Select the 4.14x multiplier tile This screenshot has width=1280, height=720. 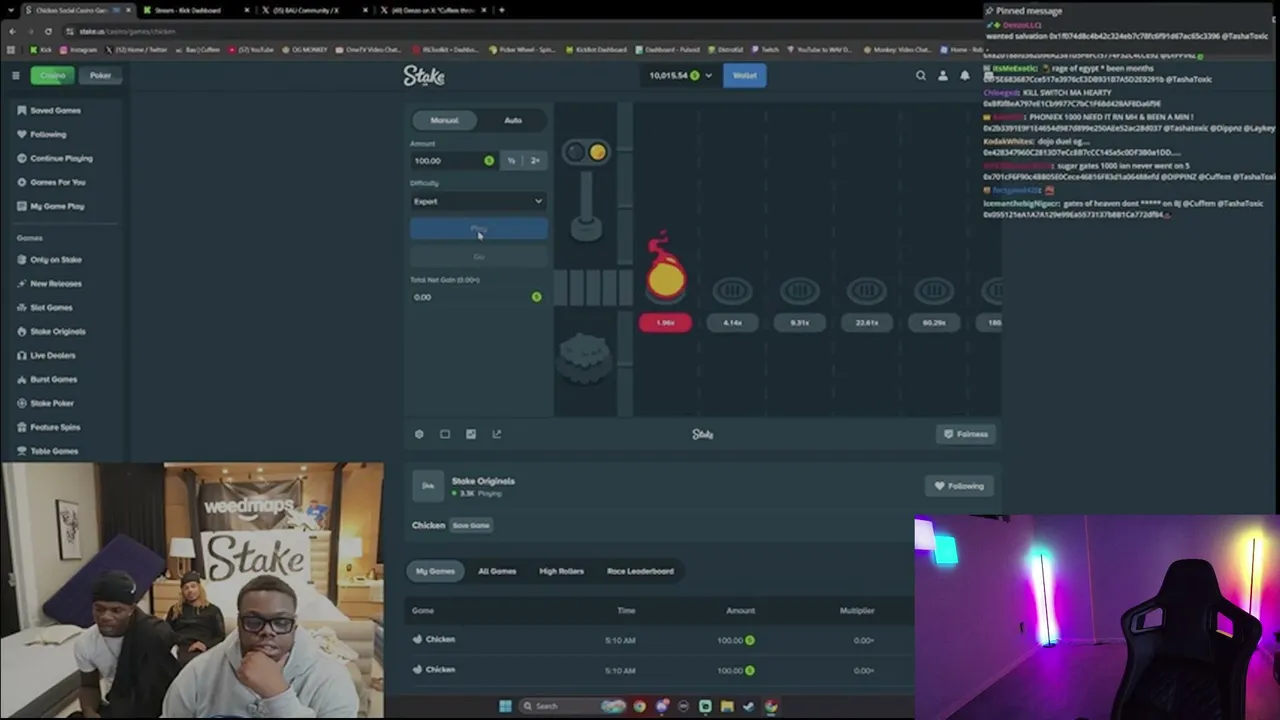(x=732, y=323)
